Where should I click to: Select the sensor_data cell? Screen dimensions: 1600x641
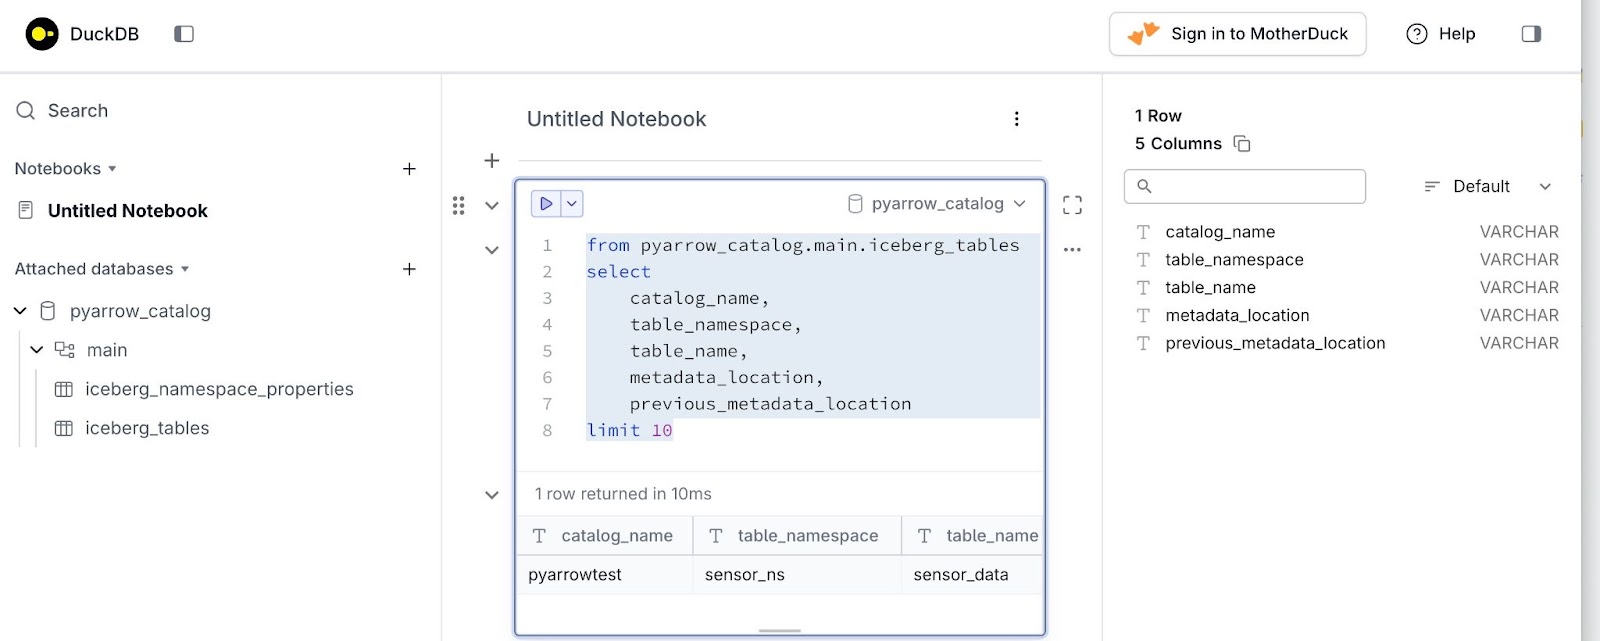click(973, 575)
